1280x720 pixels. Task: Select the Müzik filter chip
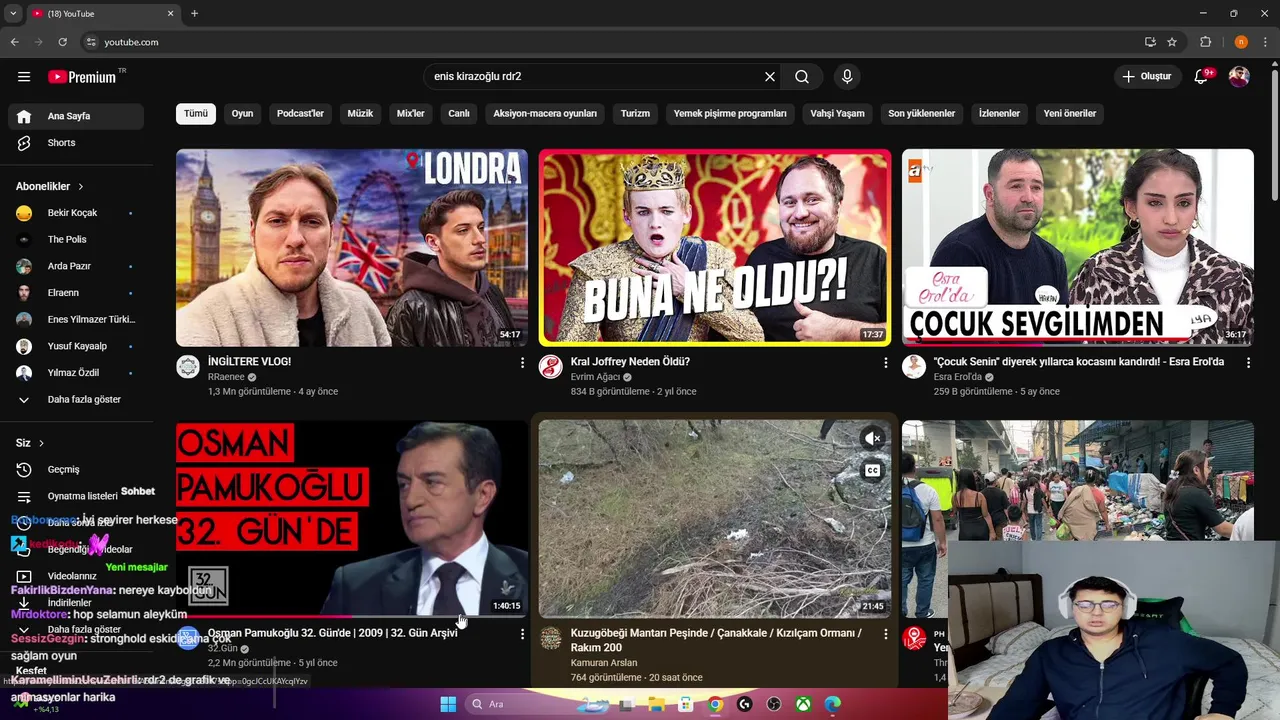[360, 114]
